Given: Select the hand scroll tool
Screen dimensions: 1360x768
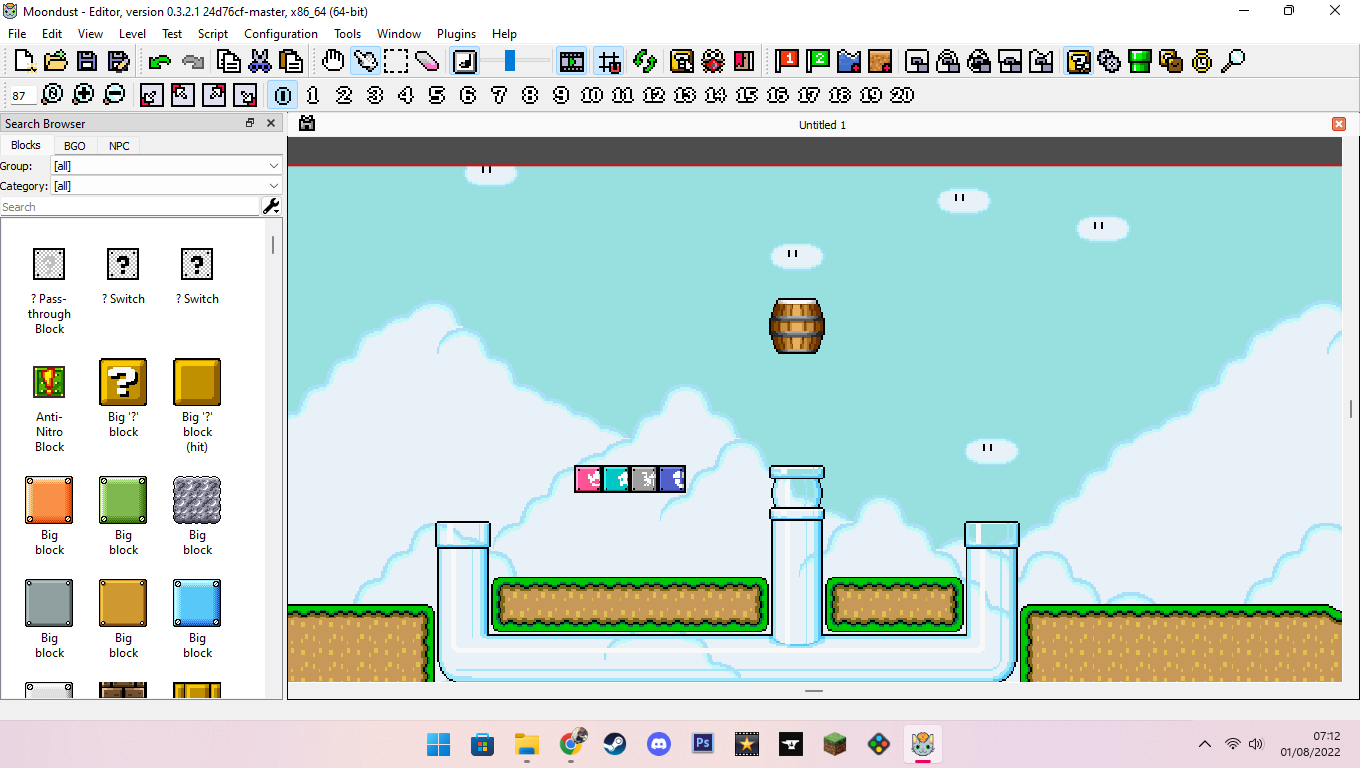Looking at the screenshot, I should pos(334,62).
